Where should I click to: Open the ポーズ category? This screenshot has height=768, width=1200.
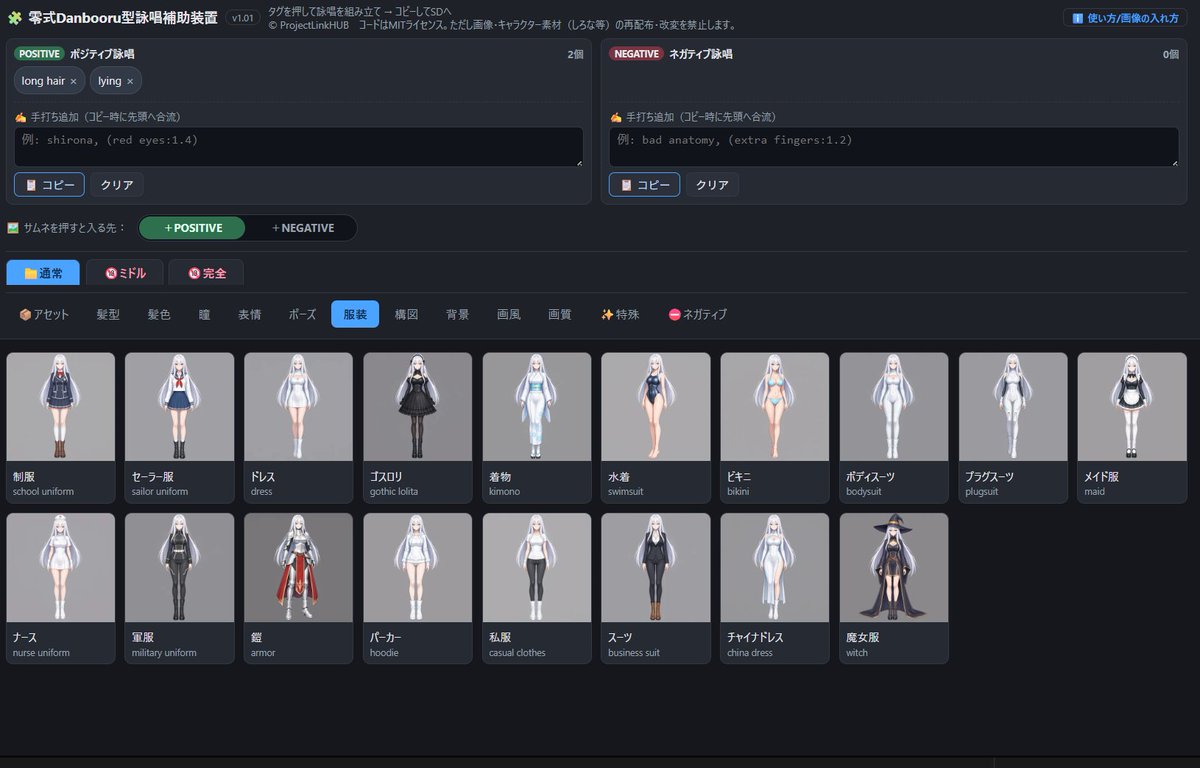302,314
